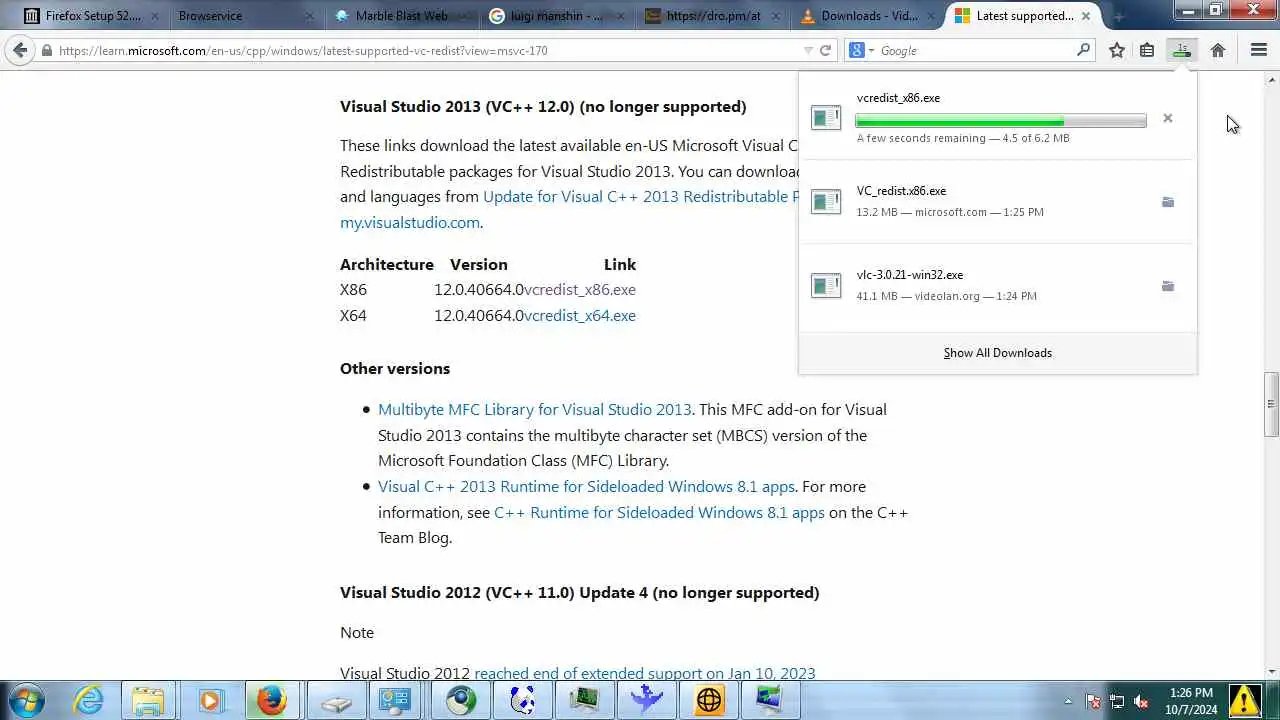Open Multibyte MFC Library for Visual Studio 2013
The width and height of the screenshot is (1280, 720).
coord(535,410)
